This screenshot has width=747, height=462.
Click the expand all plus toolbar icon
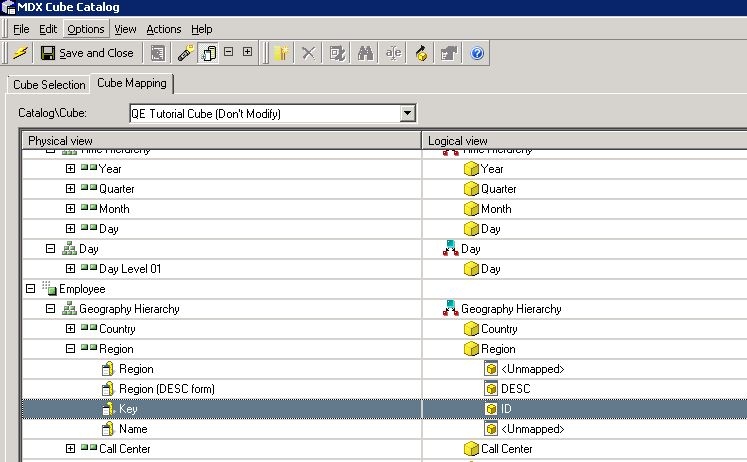247,52
